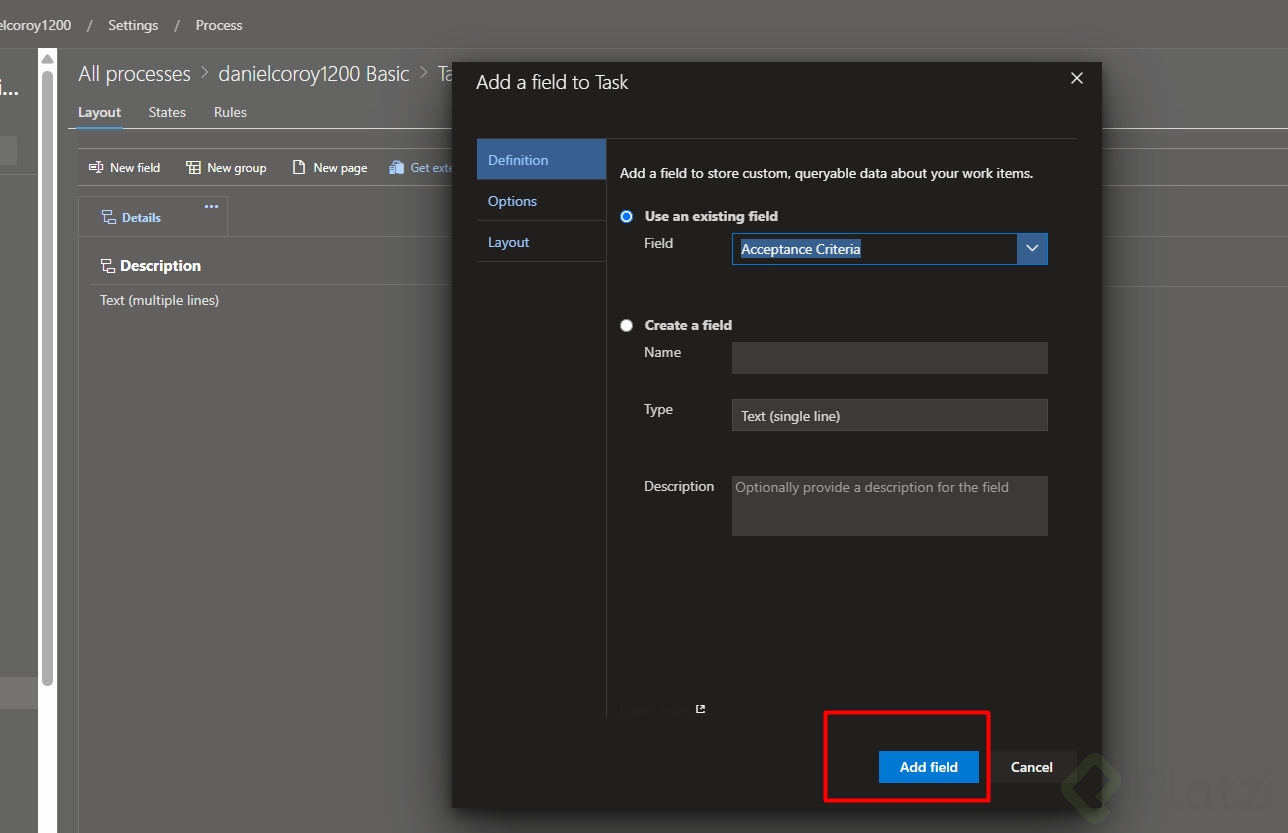Click the external link icon in dialog
Screen dimensions: 1288x833
[700, 709]
